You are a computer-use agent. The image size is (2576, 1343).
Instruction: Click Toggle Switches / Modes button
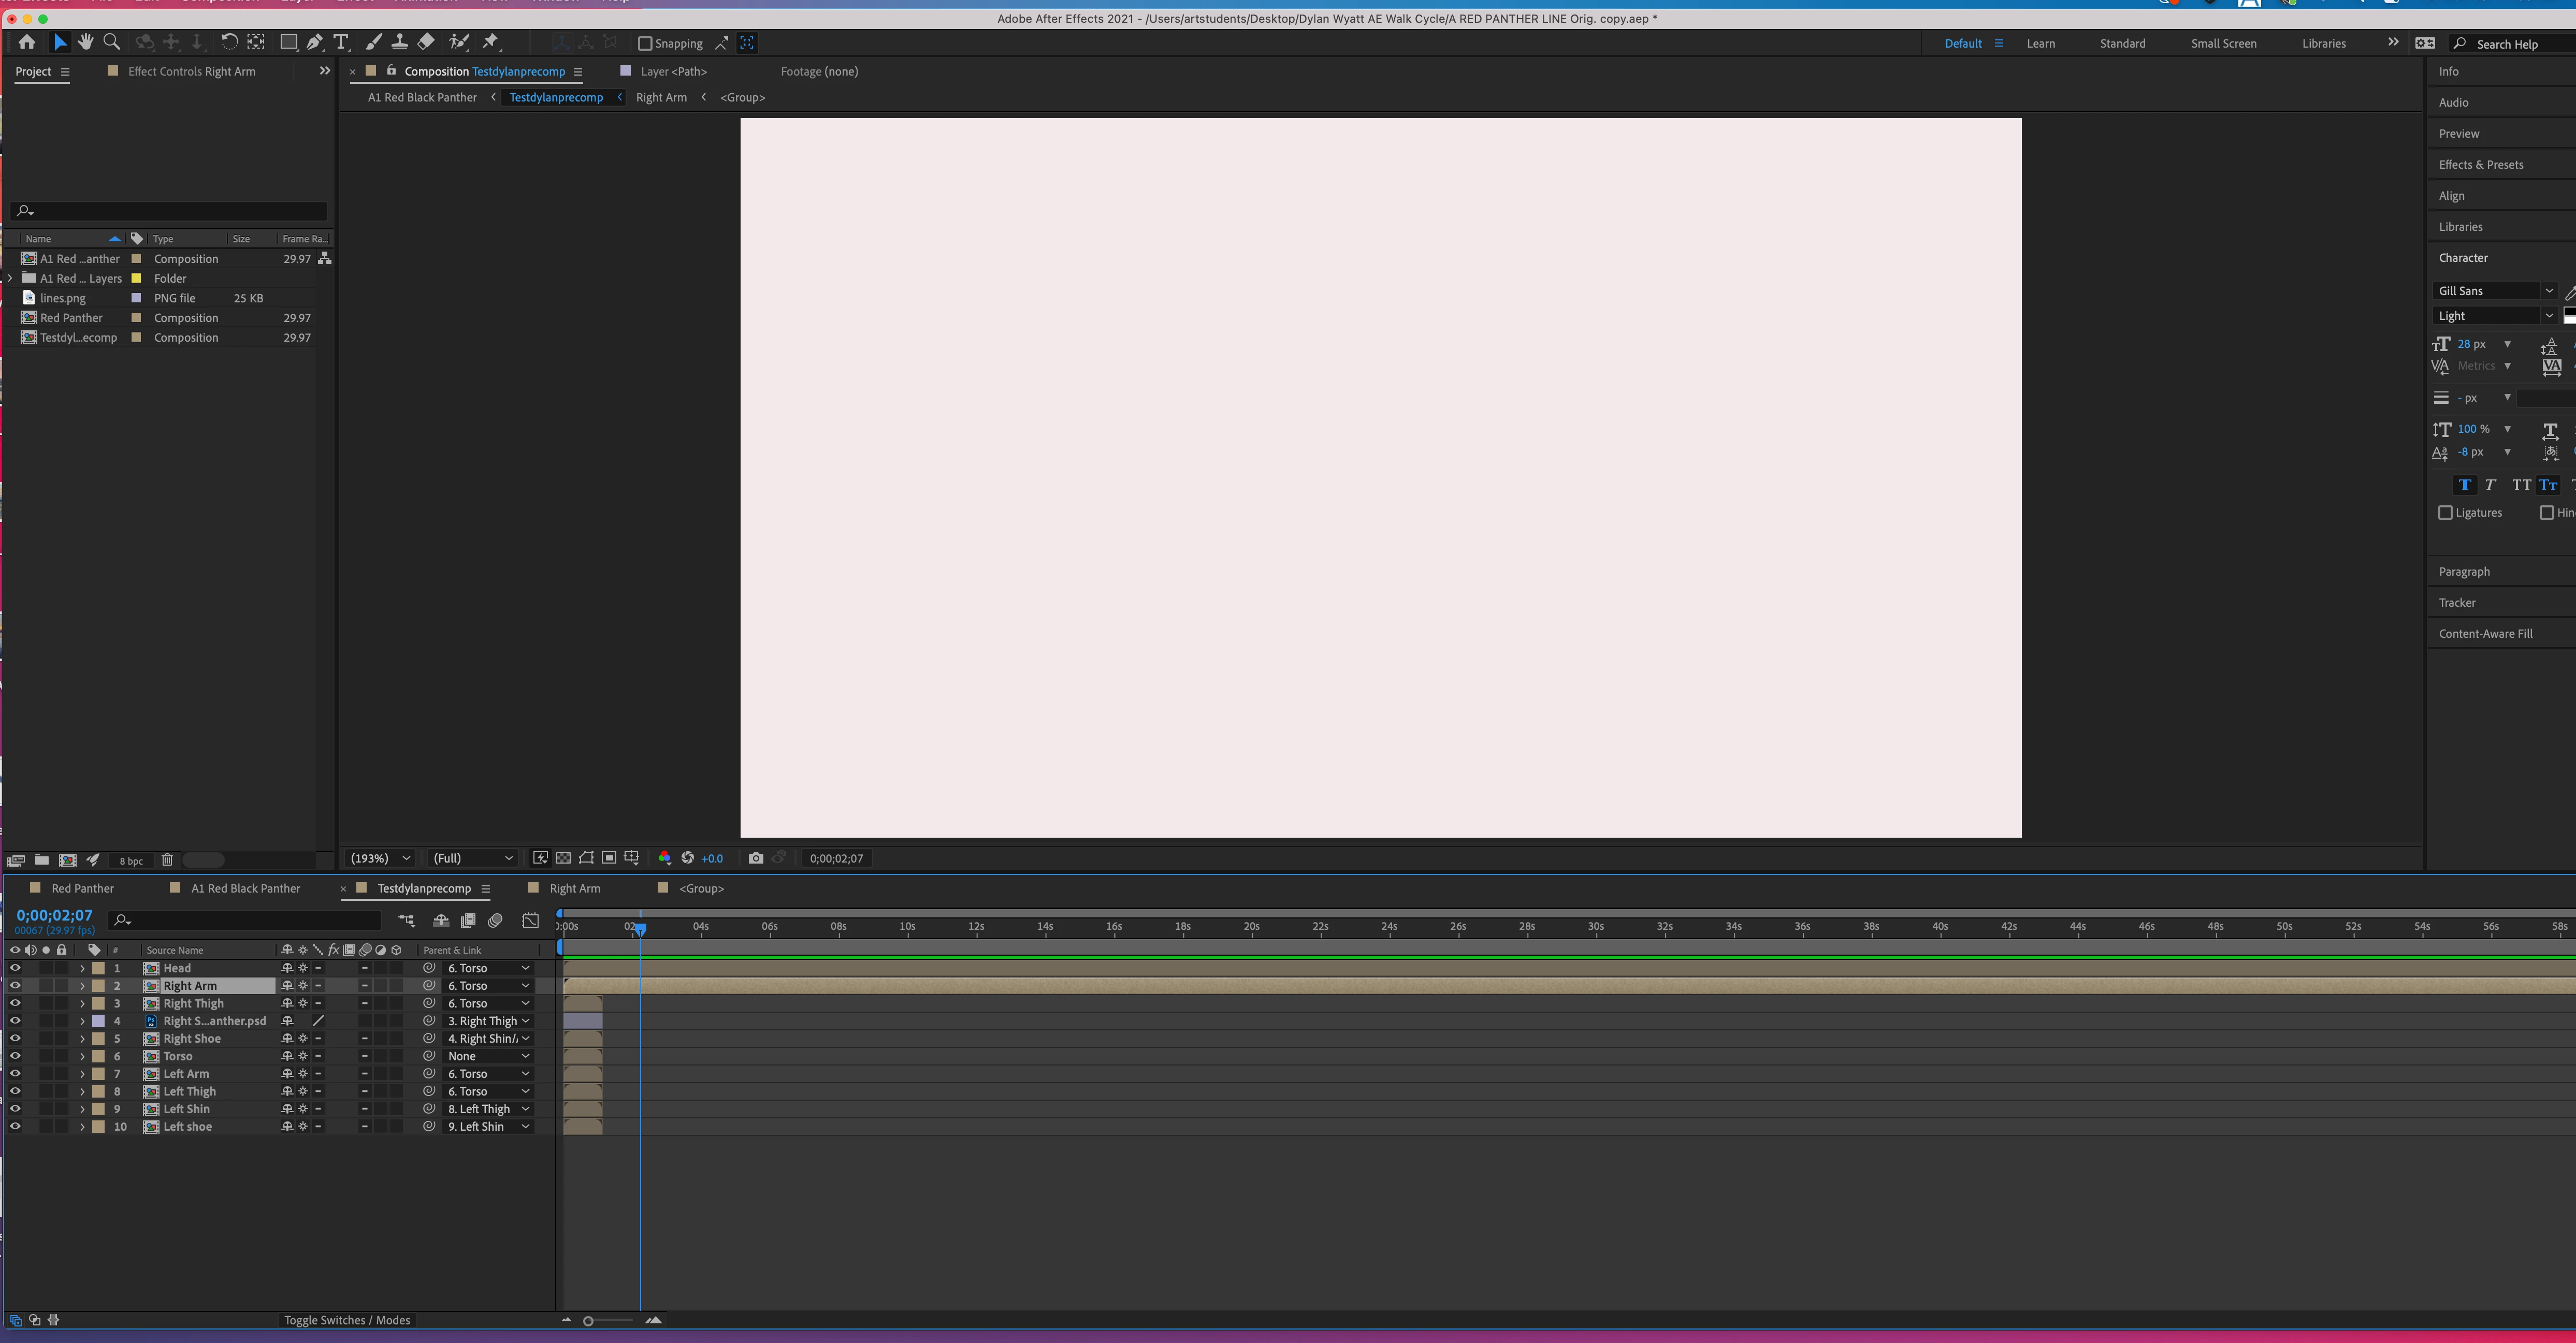pyautogui.click(x=347, y=1320)
